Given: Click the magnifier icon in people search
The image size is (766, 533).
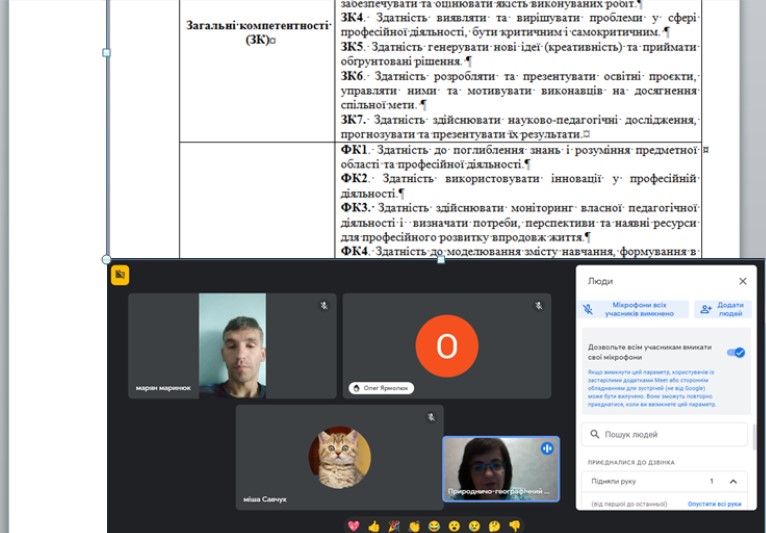Looking at the screenshot, I should [x=595, y=434].
